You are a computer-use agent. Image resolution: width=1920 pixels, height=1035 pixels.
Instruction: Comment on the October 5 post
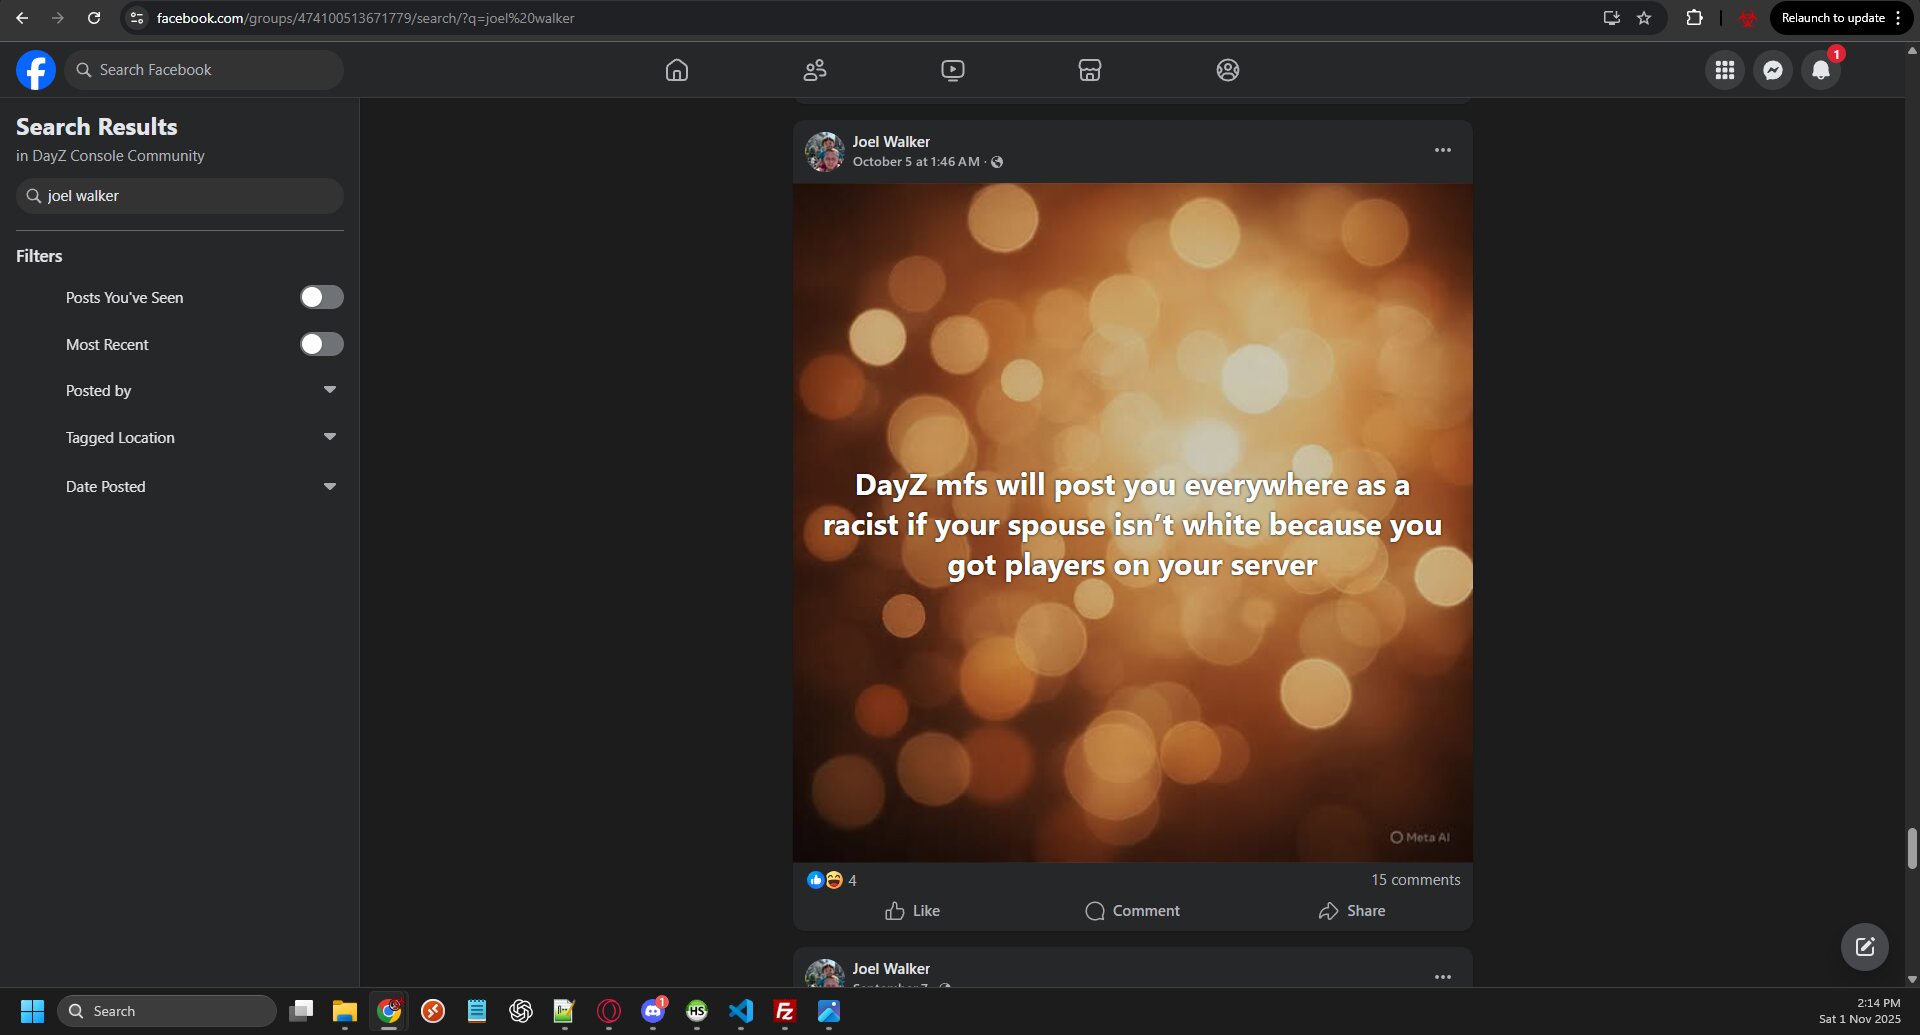tap(1132, 911)
